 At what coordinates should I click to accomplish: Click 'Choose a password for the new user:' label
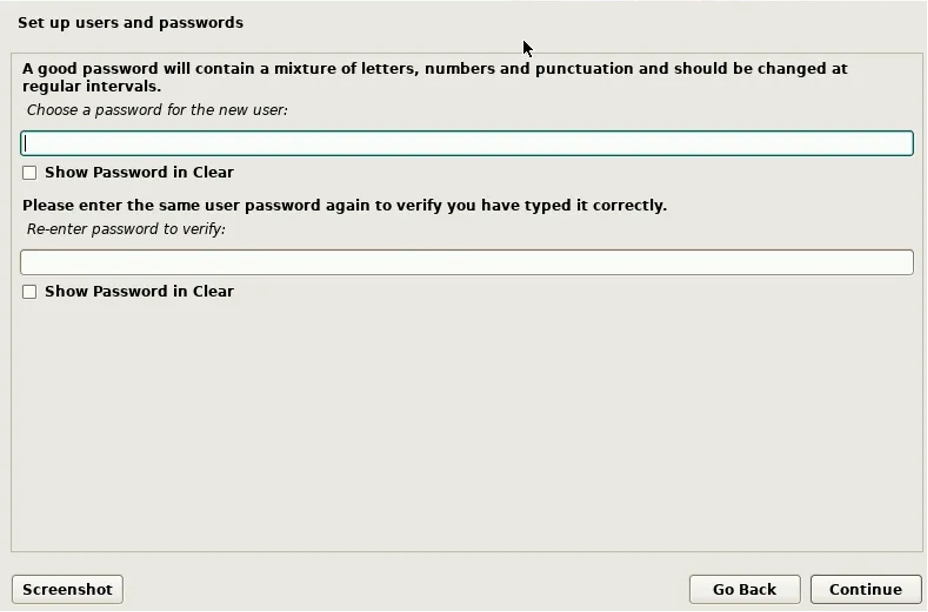tap(157, 110)
